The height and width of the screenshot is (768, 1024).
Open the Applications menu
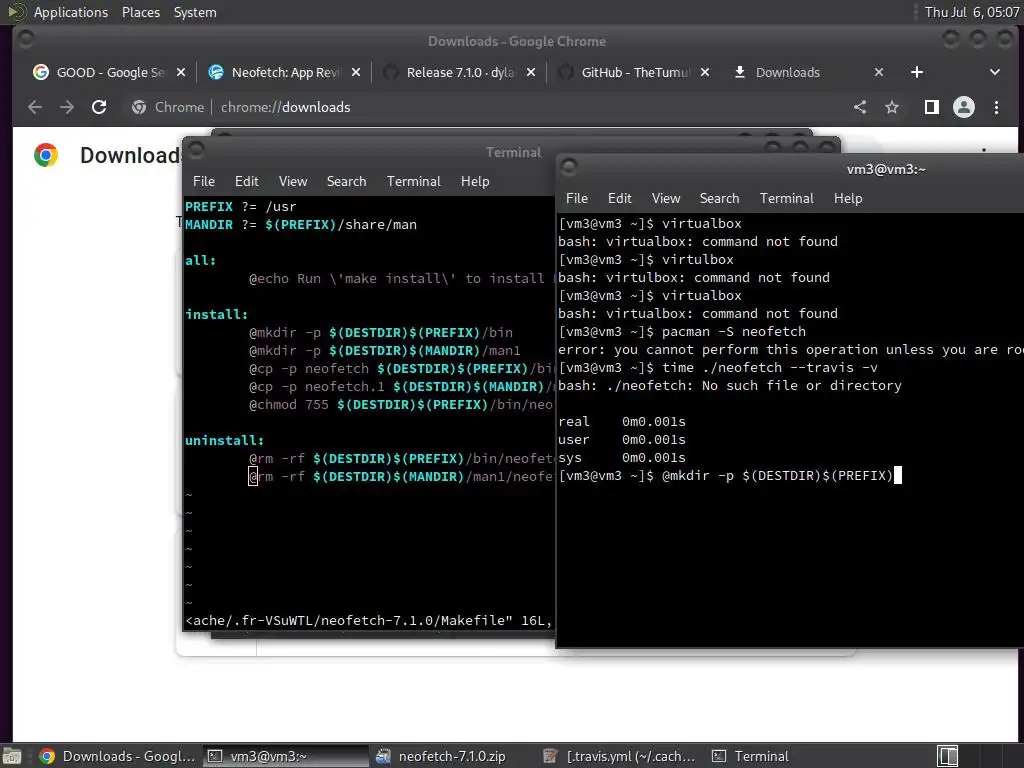71,12
